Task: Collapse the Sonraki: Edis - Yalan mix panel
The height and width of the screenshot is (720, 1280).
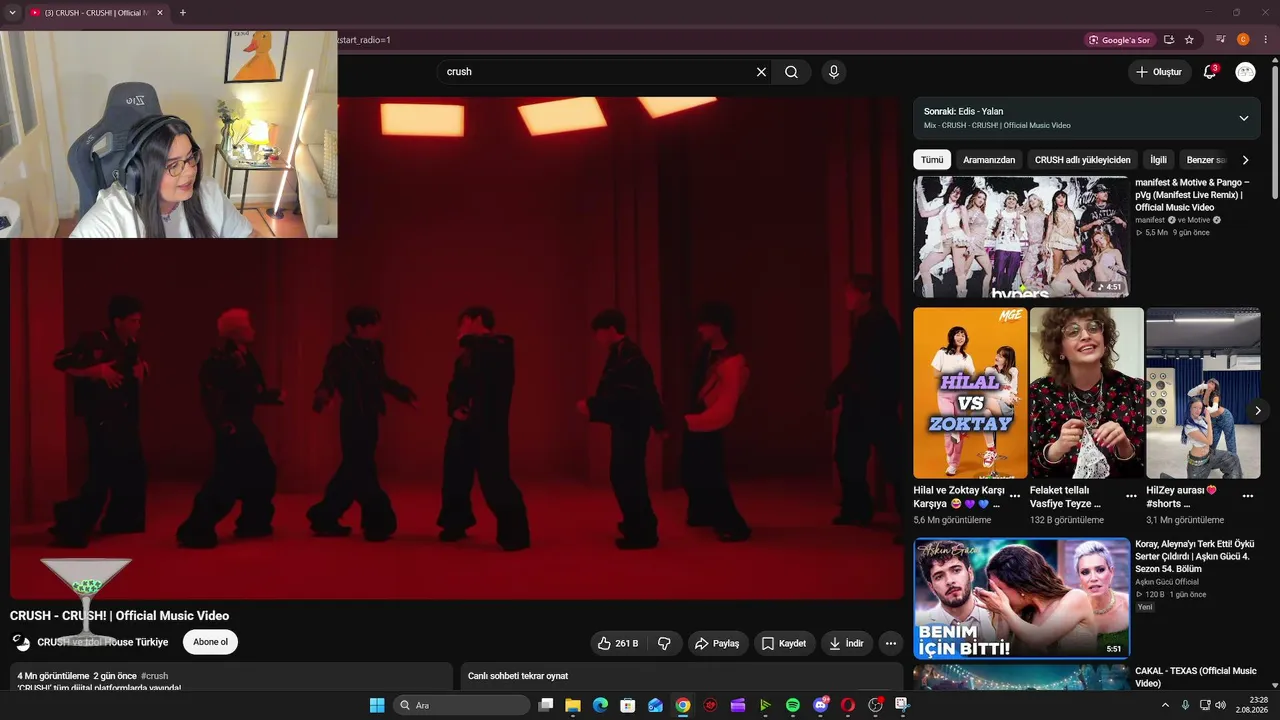Action: [x=1243, y=118]
